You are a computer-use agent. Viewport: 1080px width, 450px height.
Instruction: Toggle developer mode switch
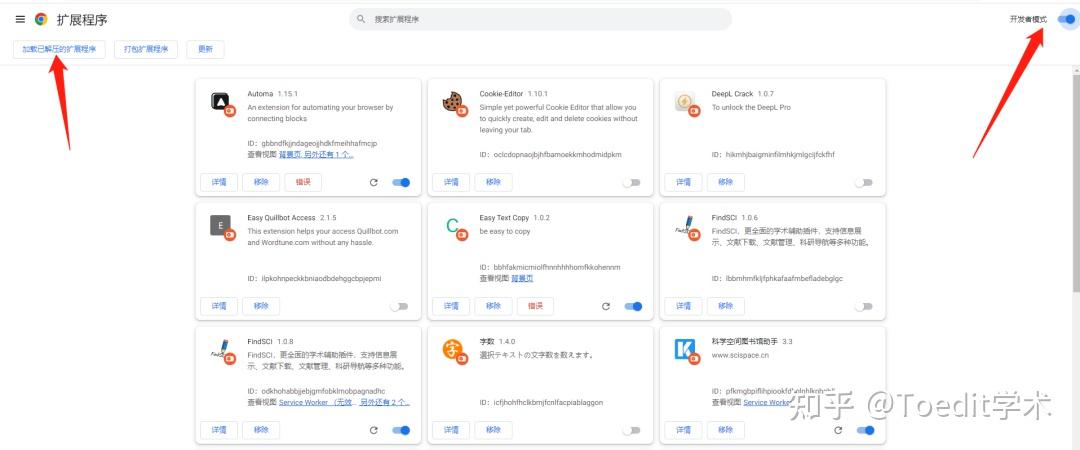point(1066,19)
